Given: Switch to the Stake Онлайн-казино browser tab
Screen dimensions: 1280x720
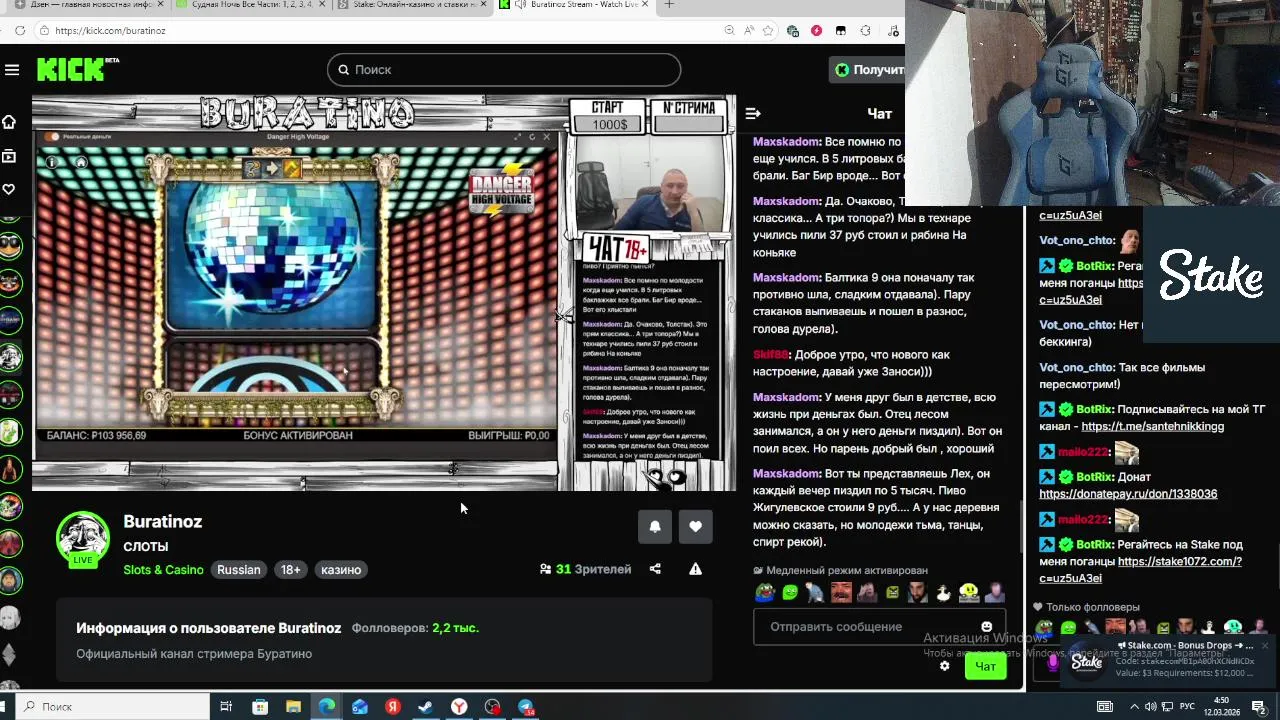Looking at the screenshot, I should (414, 5).
